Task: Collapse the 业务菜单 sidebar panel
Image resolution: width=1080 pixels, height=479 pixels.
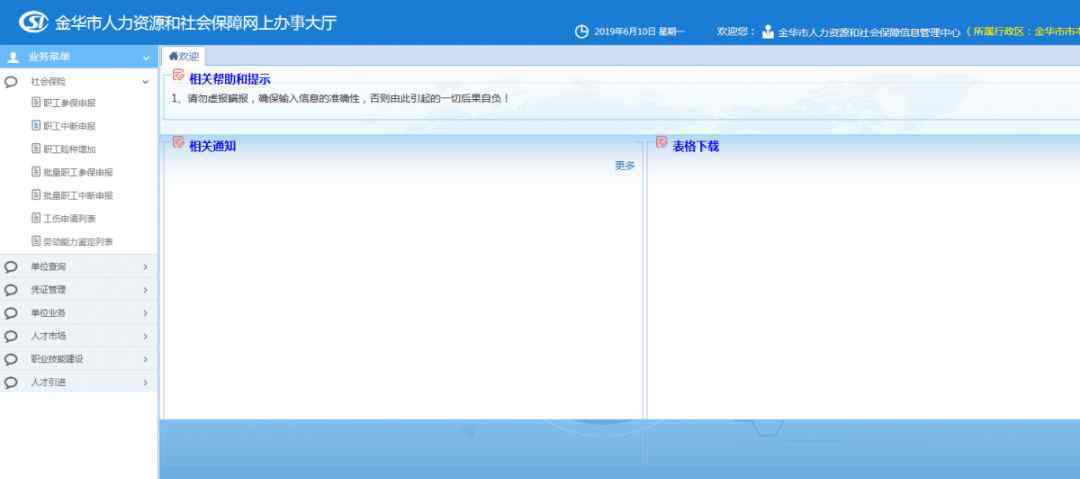Action: coord(146,58)
